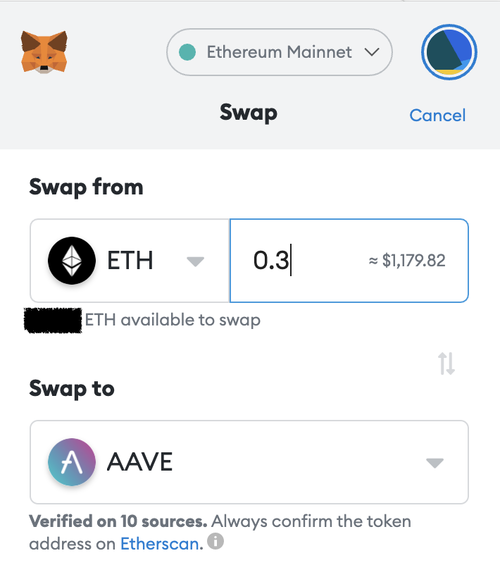
Task: Click the Swap page heading
Action: pyautogui.click(x=248, y=113)
